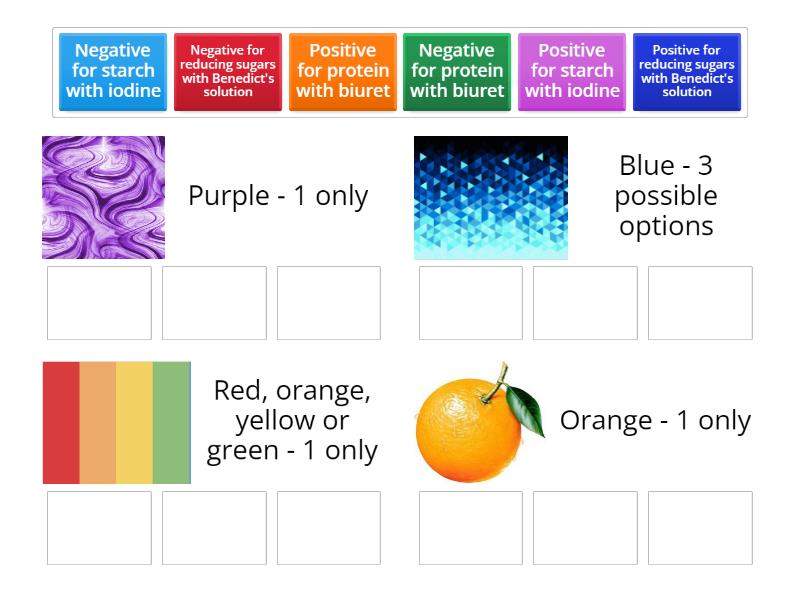Click the "Orange - 1 only" label
This screenshot has height=600, width=800.
pos(657,421)
